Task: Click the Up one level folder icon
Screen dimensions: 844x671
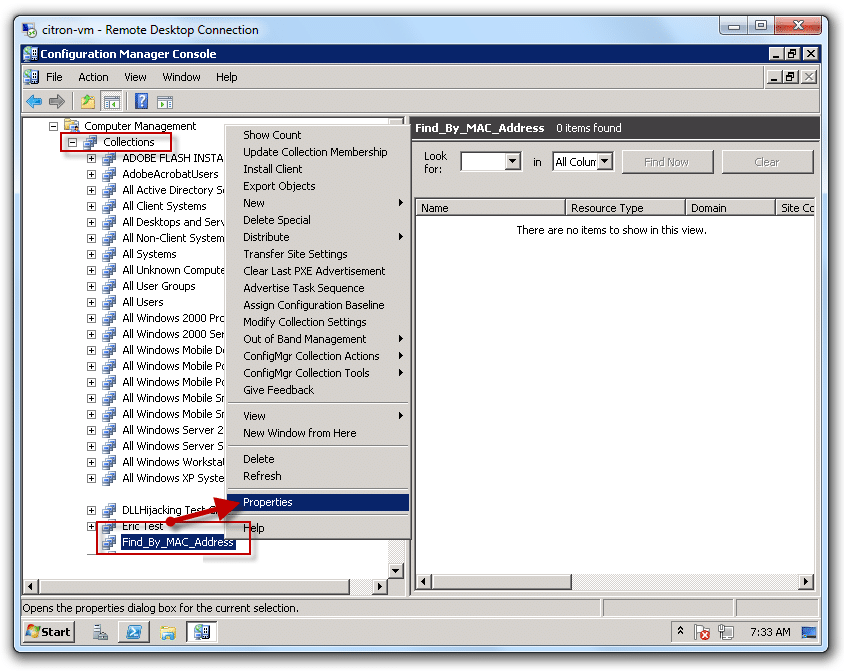Action: [88, 101]
